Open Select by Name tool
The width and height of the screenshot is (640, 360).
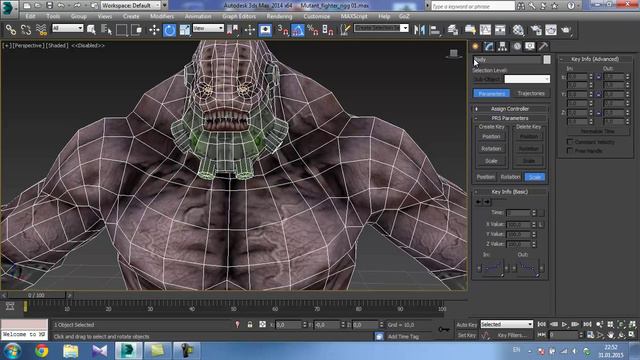click(106, 30)
